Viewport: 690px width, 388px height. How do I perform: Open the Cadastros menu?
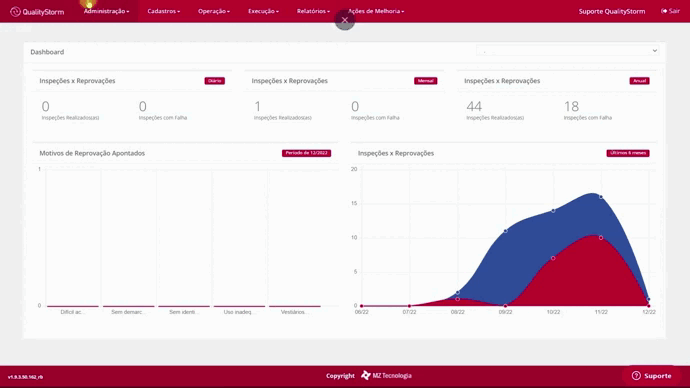(164, 11)
